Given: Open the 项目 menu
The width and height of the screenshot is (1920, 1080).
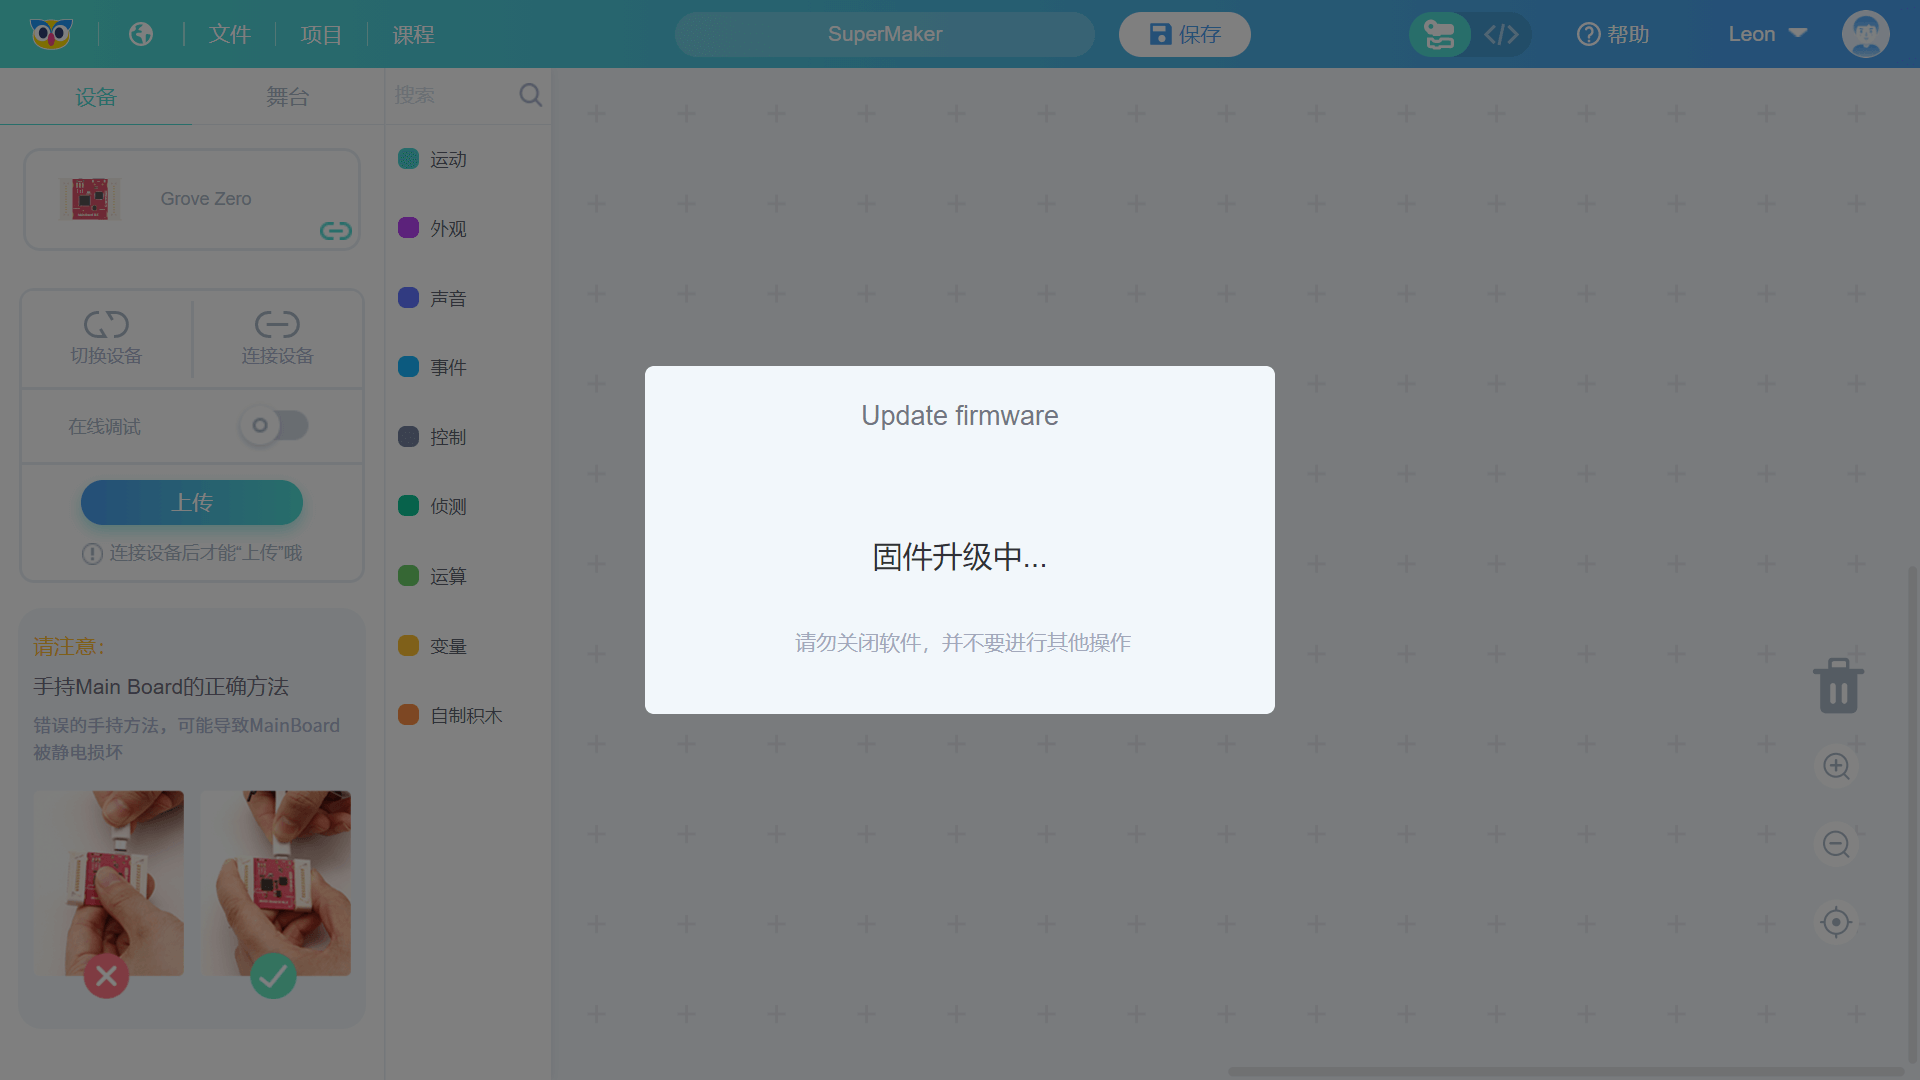Looking at the screenshot, I should tap(321, 34).
